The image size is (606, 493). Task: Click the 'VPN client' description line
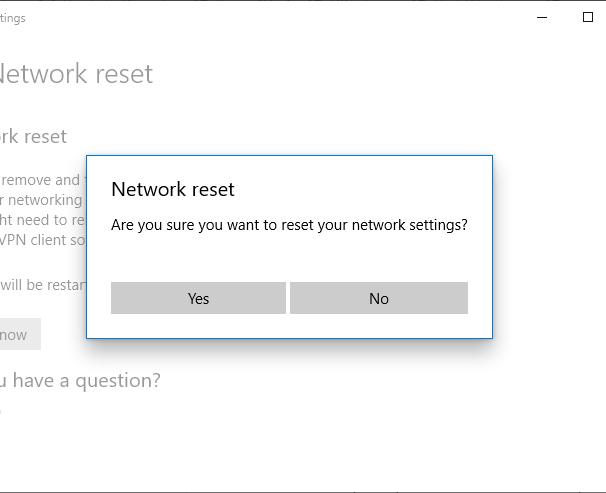(42, 240)
